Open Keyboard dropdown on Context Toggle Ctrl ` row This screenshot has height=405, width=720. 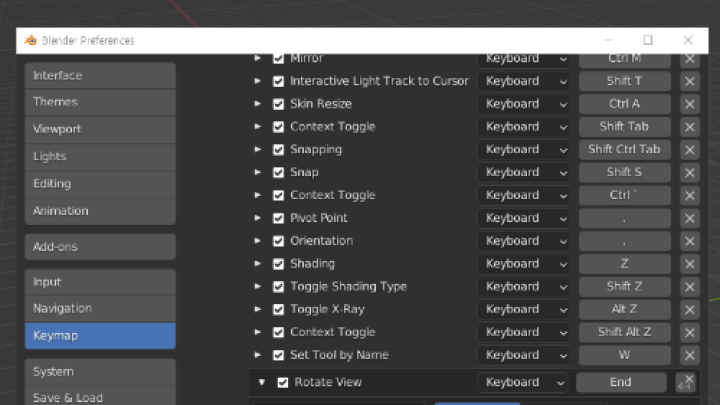pos(523,195)
